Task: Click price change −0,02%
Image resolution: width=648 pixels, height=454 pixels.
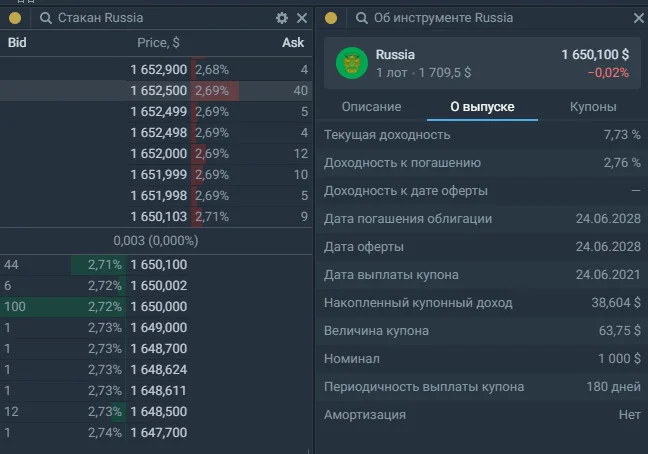Action: 608,73
